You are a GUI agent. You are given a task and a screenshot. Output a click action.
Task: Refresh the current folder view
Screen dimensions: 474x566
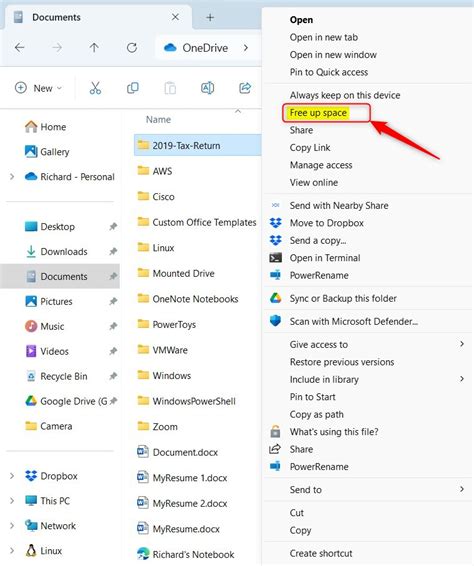[x=132, y=47]
